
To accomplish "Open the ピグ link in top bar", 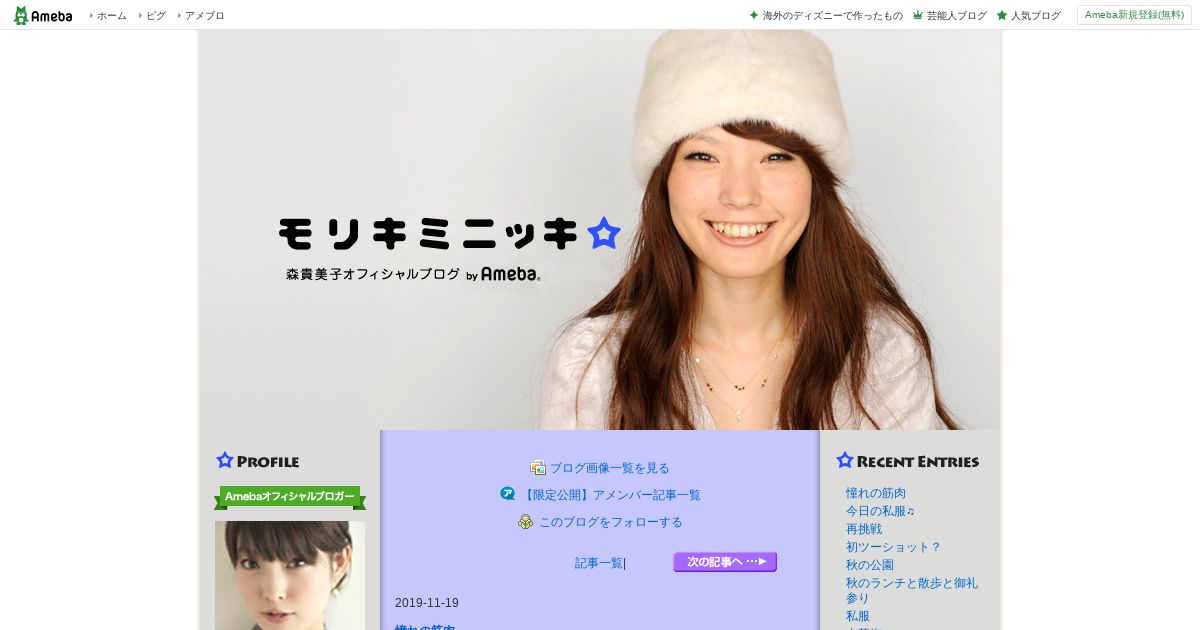I will pos(156,16).
